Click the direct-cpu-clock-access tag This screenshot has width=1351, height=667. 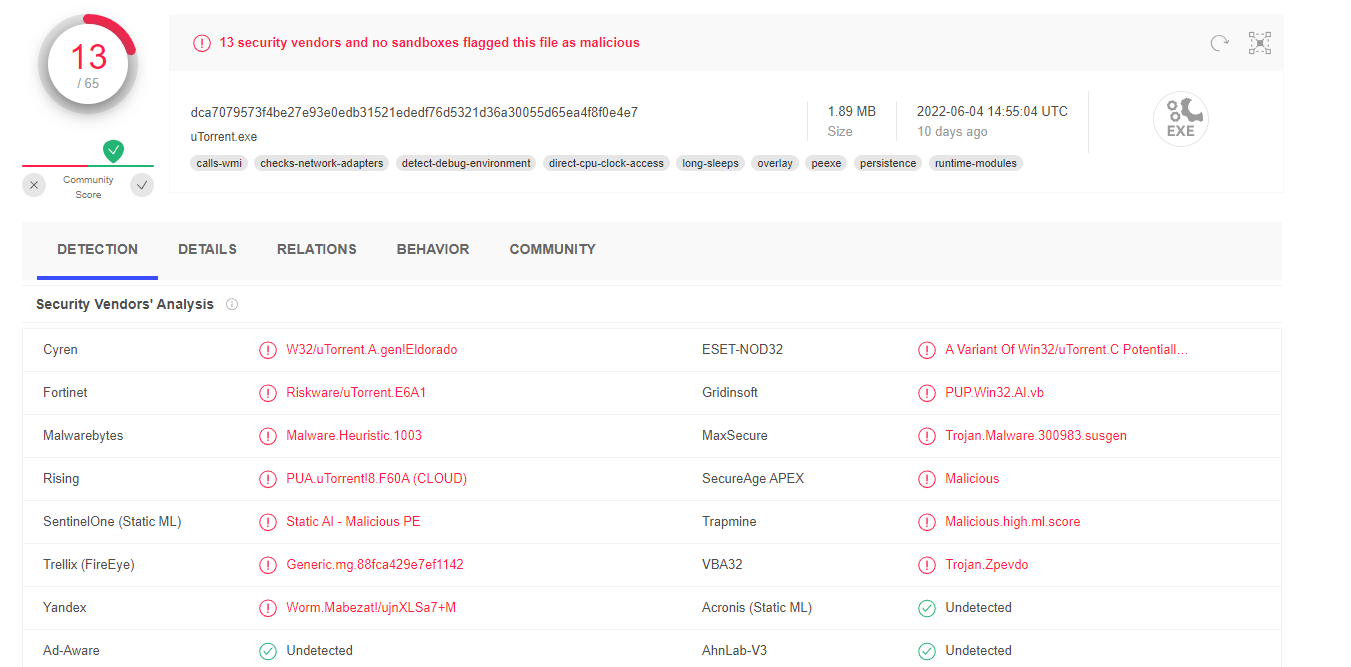click(607, 163)
